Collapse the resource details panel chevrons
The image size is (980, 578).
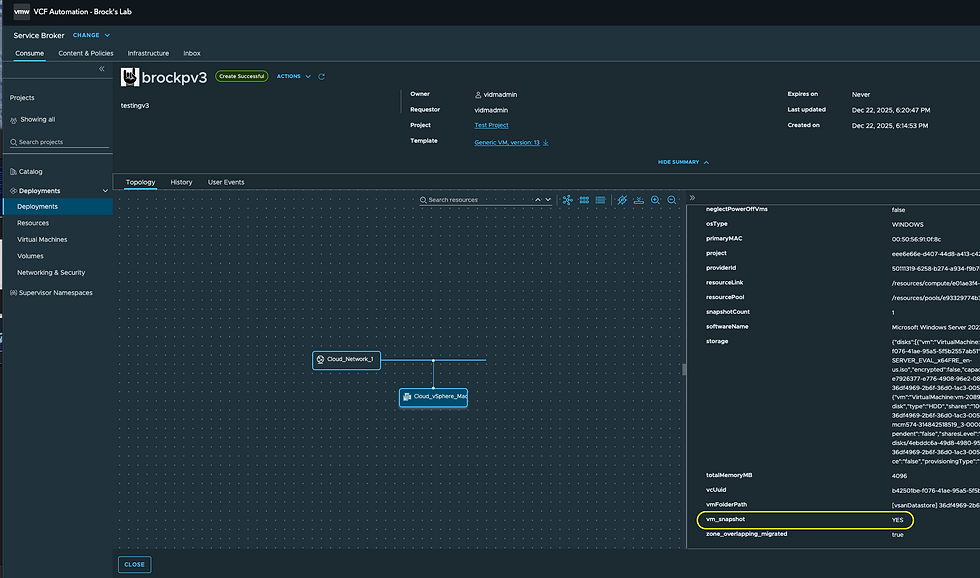692,198
